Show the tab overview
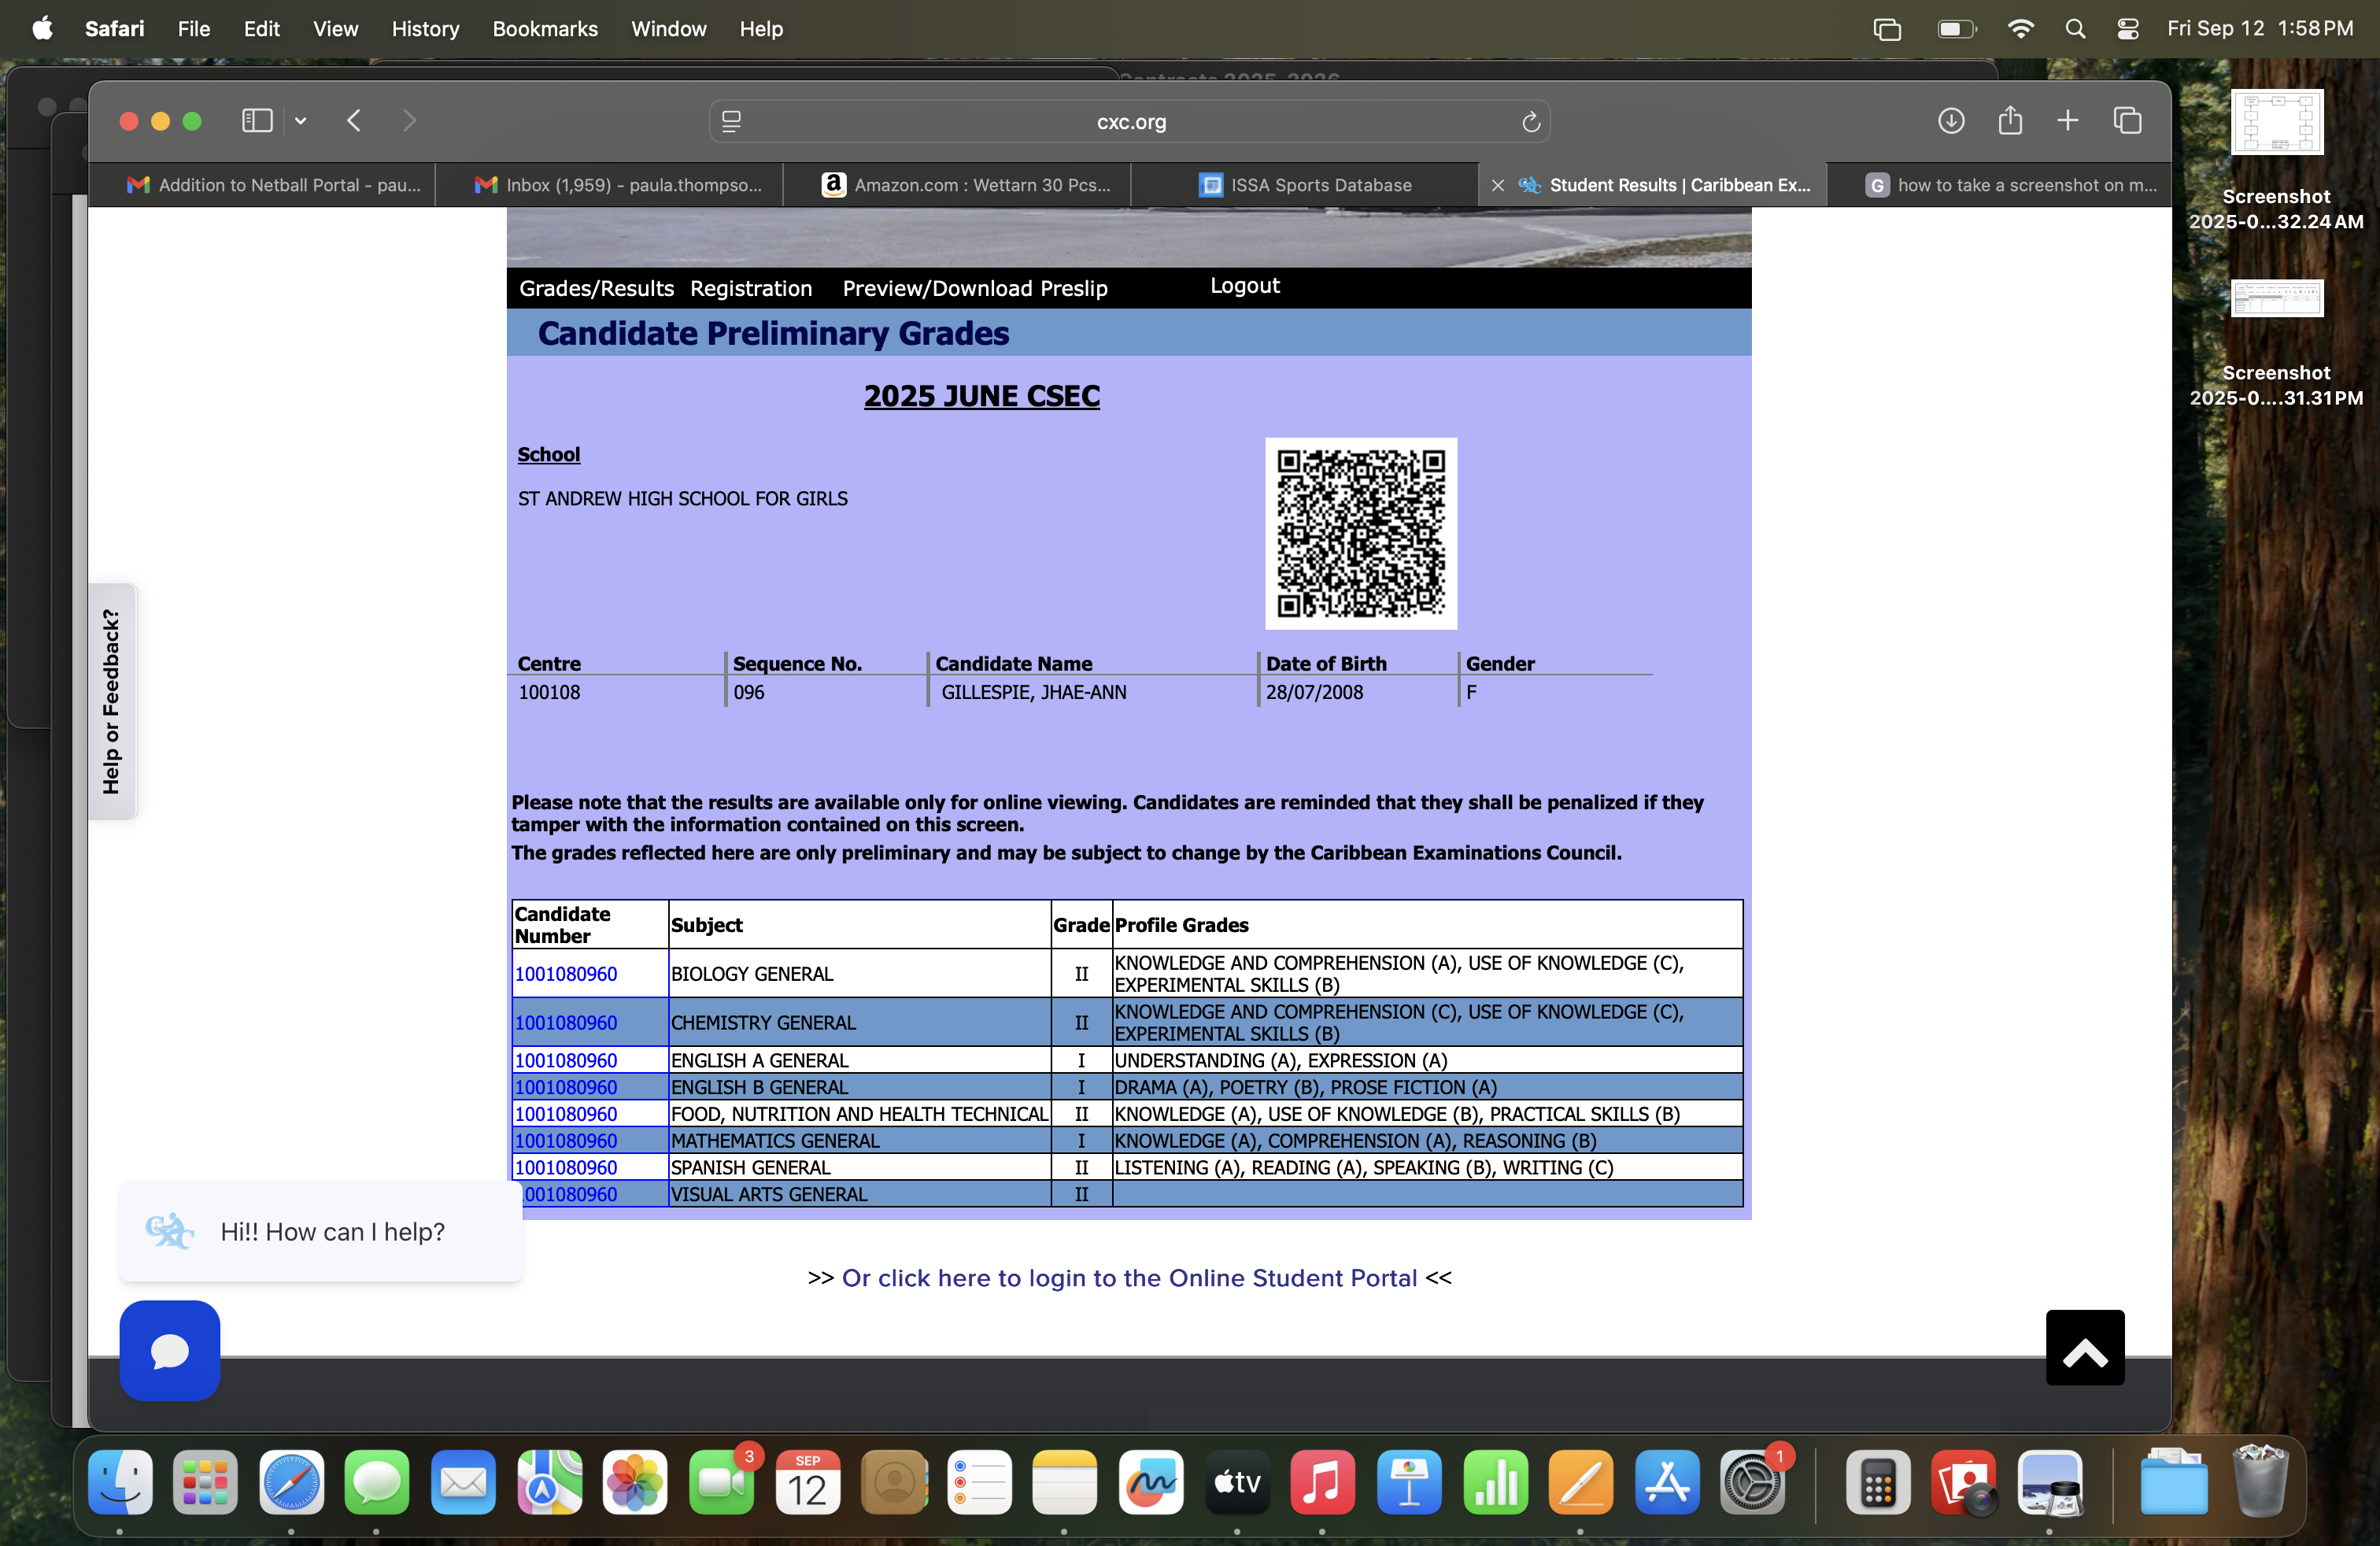 pos(2127,121)
